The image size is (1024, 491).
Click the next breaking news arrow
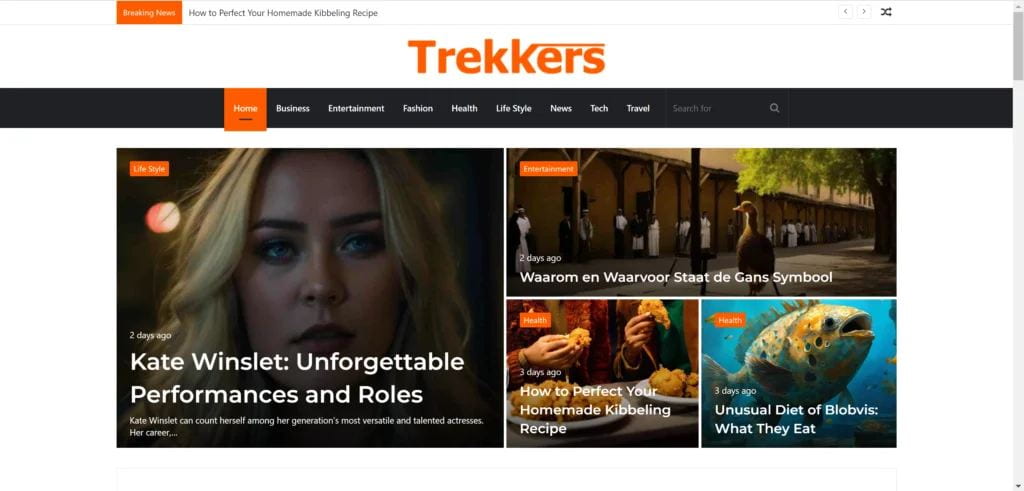pyautogui.click(x=864, y=12)
